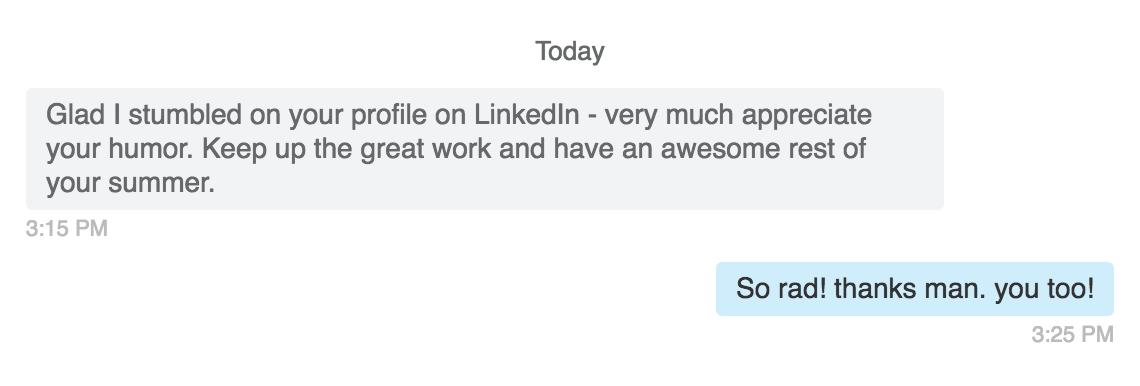Click the word 'stumbled' in the message
Screen dimensions: 1140x386
coord(185,115)
